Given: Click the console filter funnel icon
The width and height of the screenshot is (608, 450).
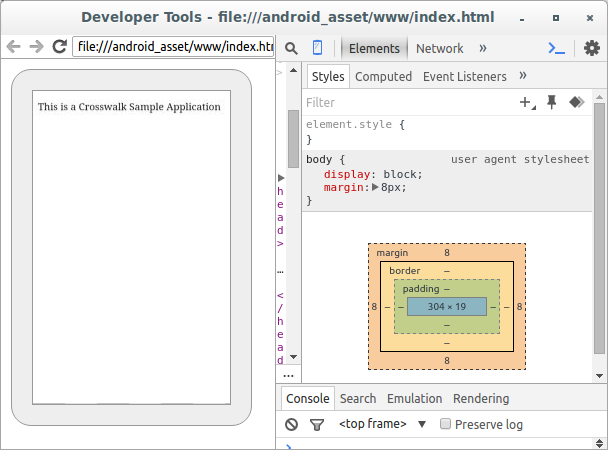Looking at the screenshot, I should pos(316,424).
